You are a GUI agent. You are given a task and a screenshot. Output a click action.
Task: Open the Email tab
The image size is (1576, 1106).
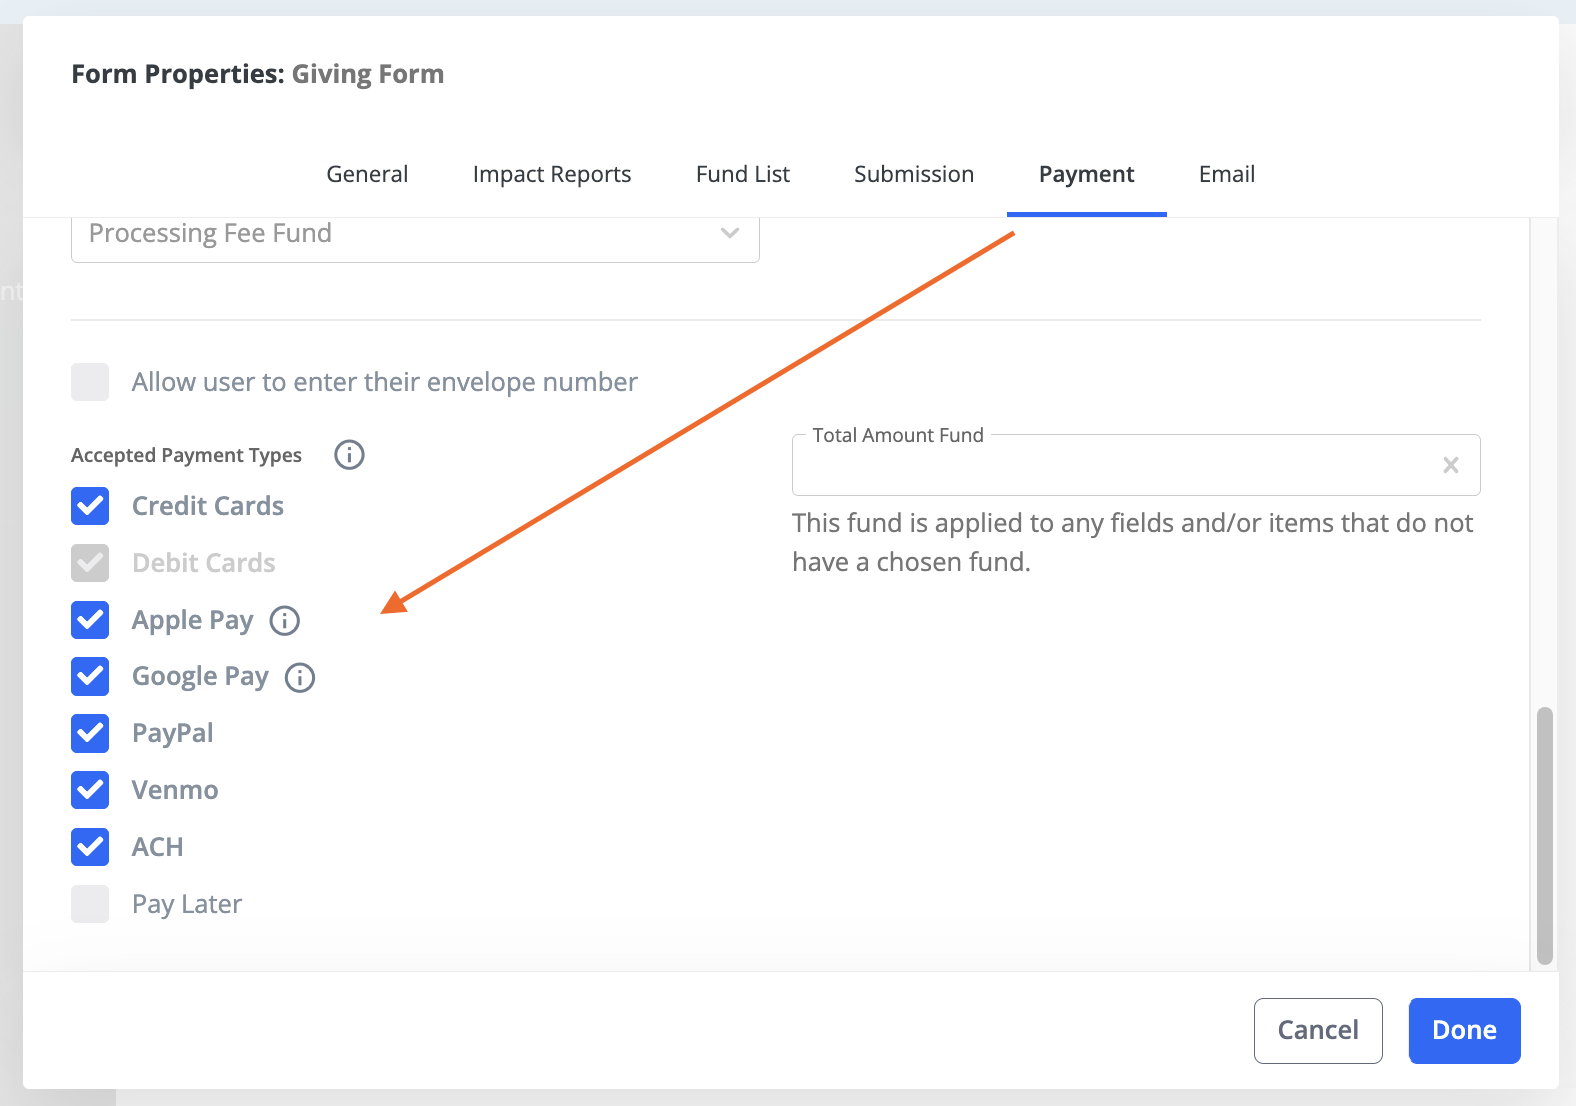click(1226, 174)
